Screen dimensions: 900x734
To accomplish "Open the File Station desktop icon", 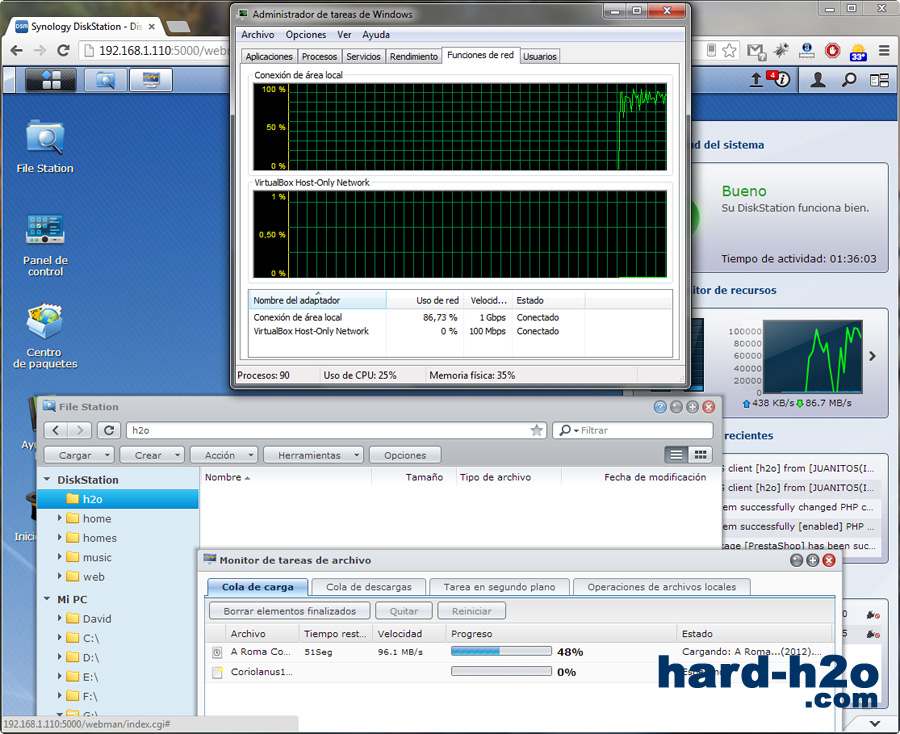I will pos(45,146).
